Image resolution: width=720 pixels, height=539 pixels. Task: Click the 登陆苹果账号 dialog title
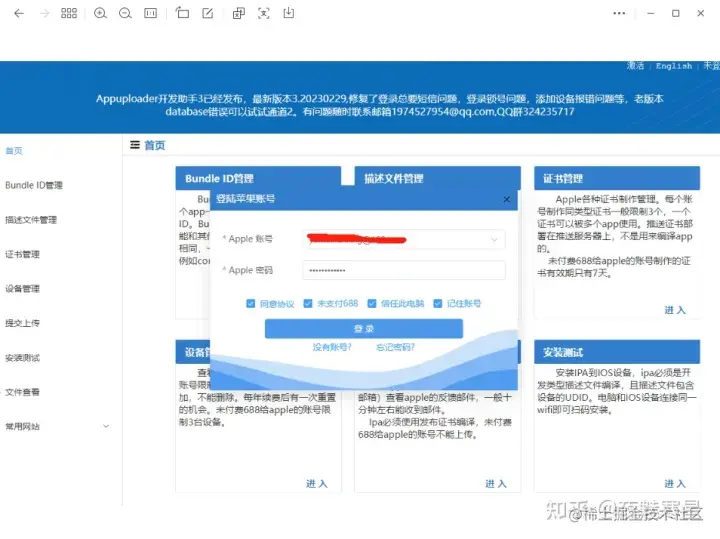tap(245, 199)
